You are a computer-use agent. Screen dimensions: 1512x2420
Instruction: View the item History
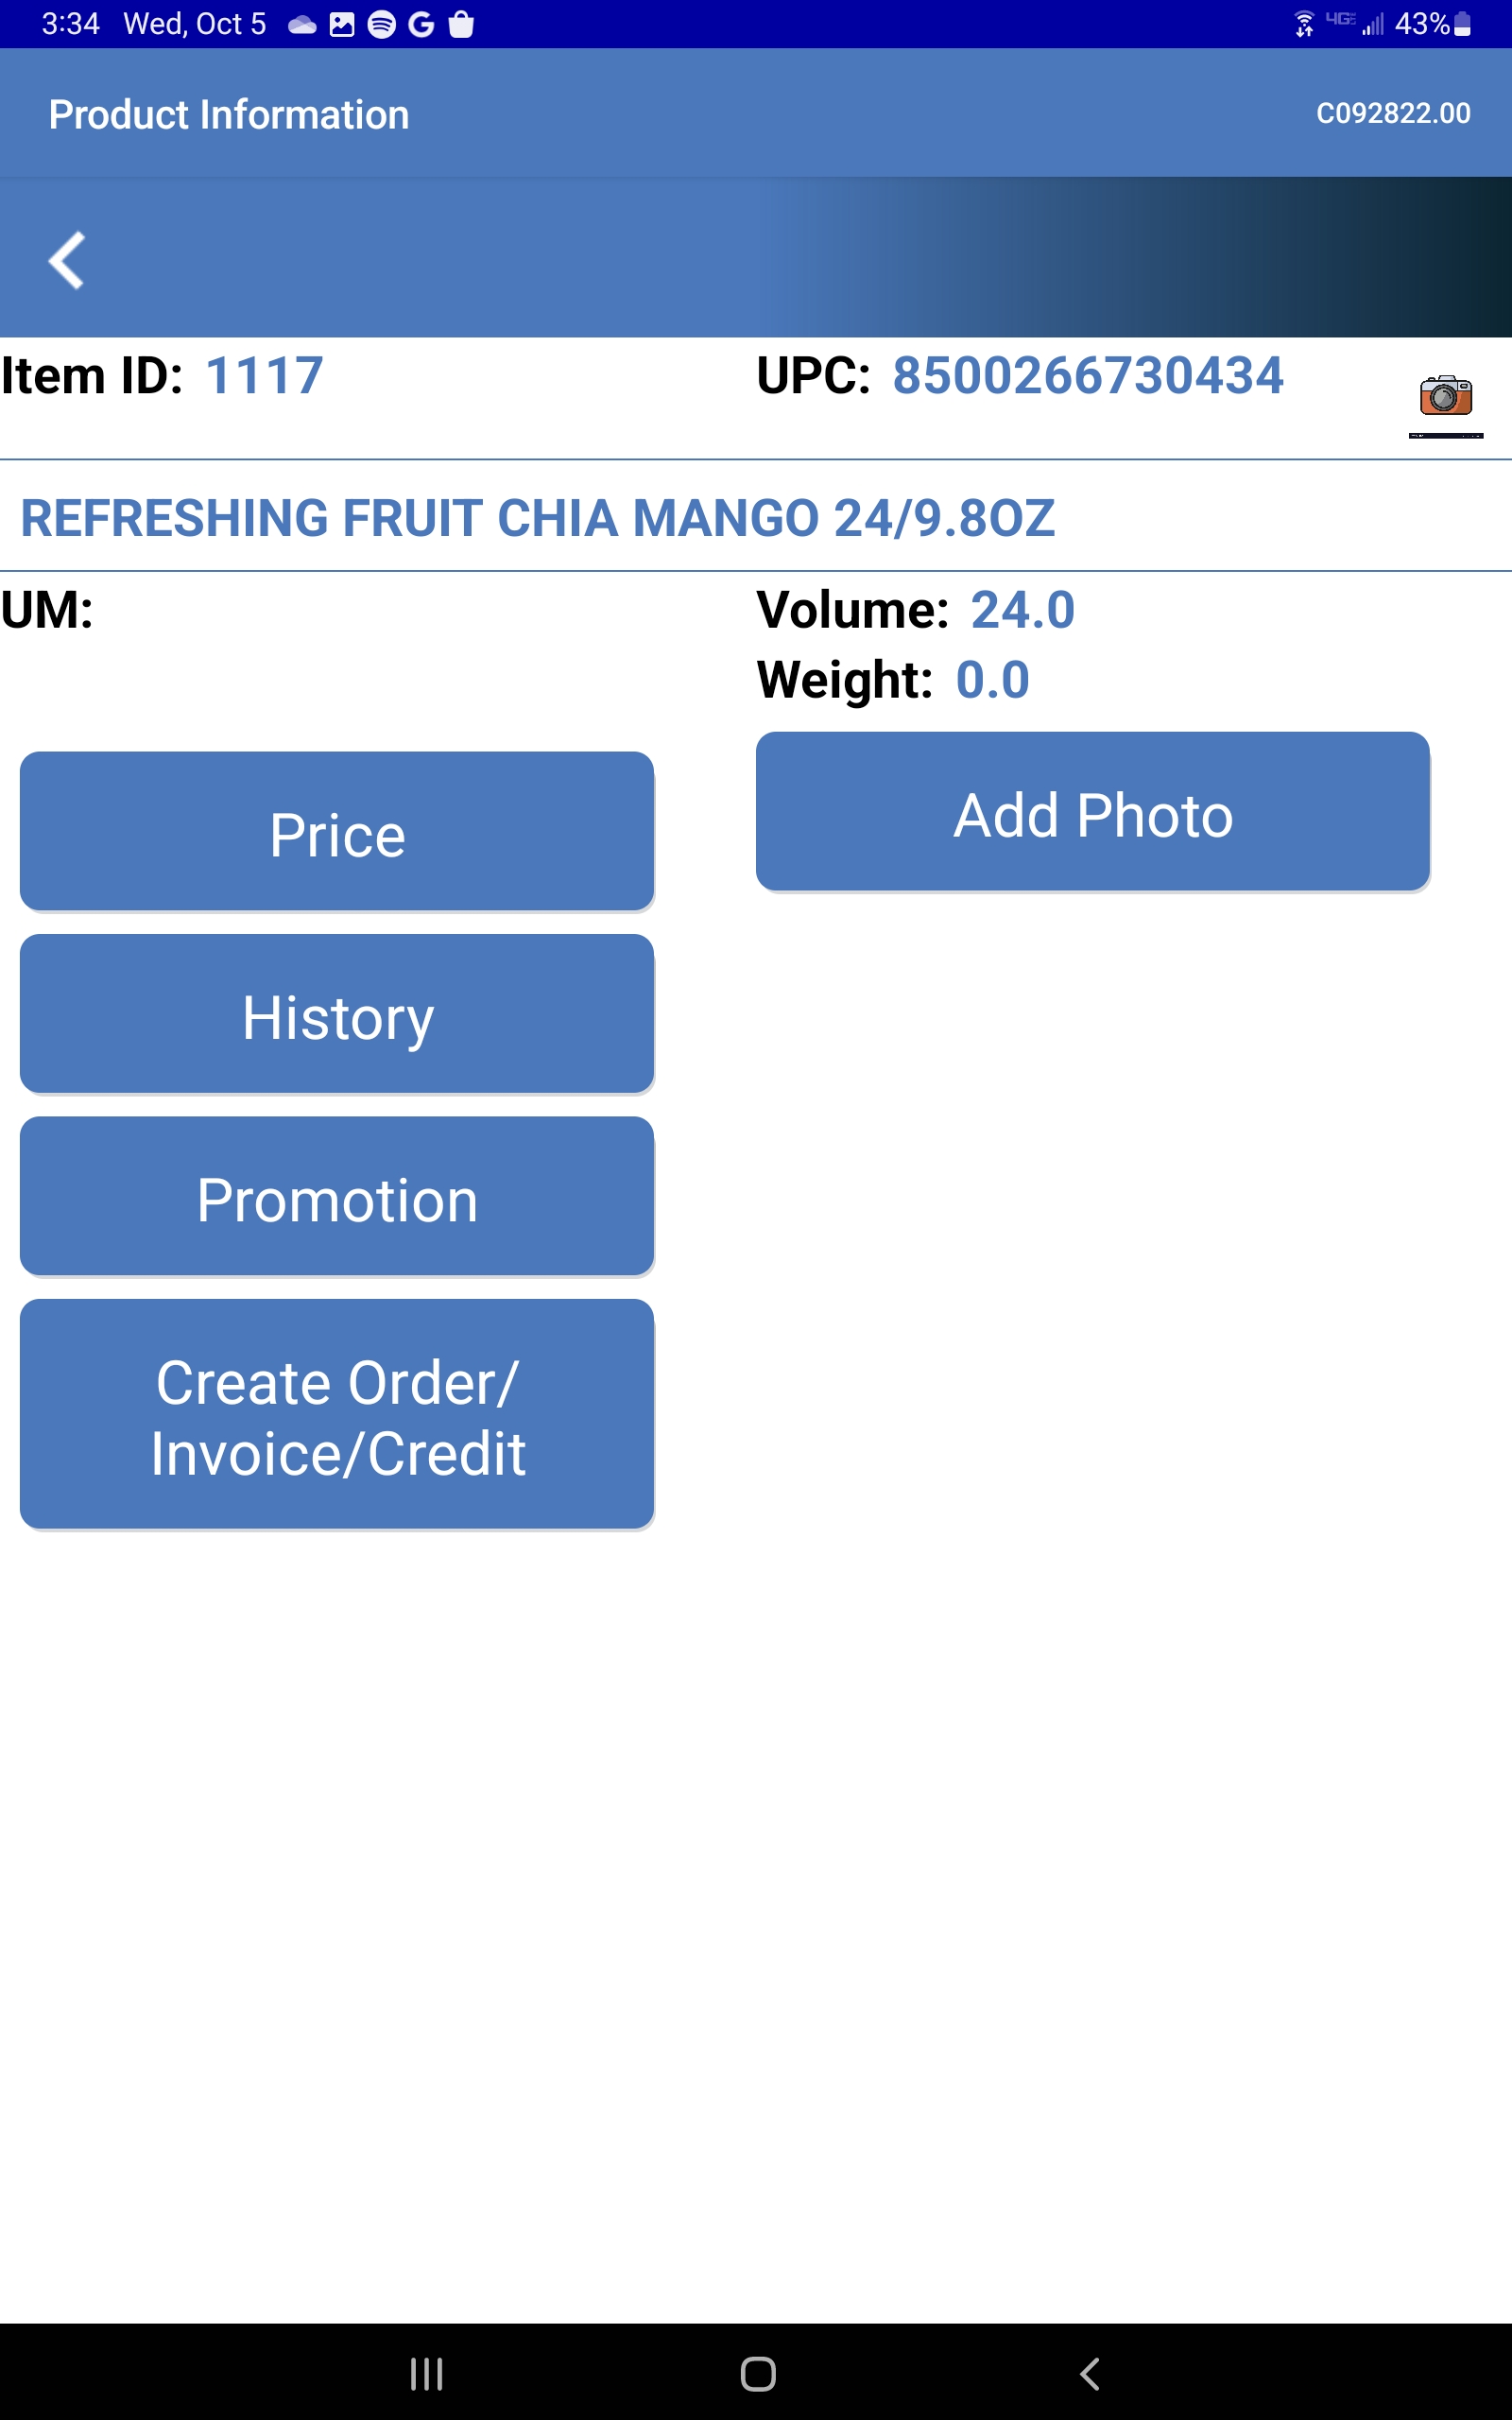coord(337,1015)
